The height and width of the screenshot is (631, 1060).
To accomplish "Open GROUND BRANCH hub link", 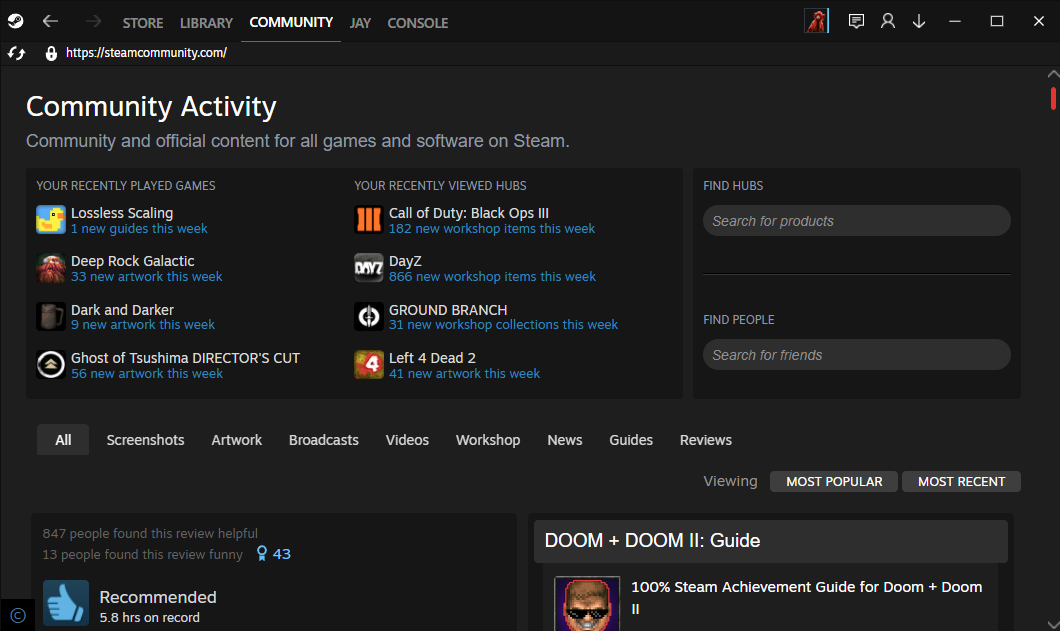I will coord(448,310).
